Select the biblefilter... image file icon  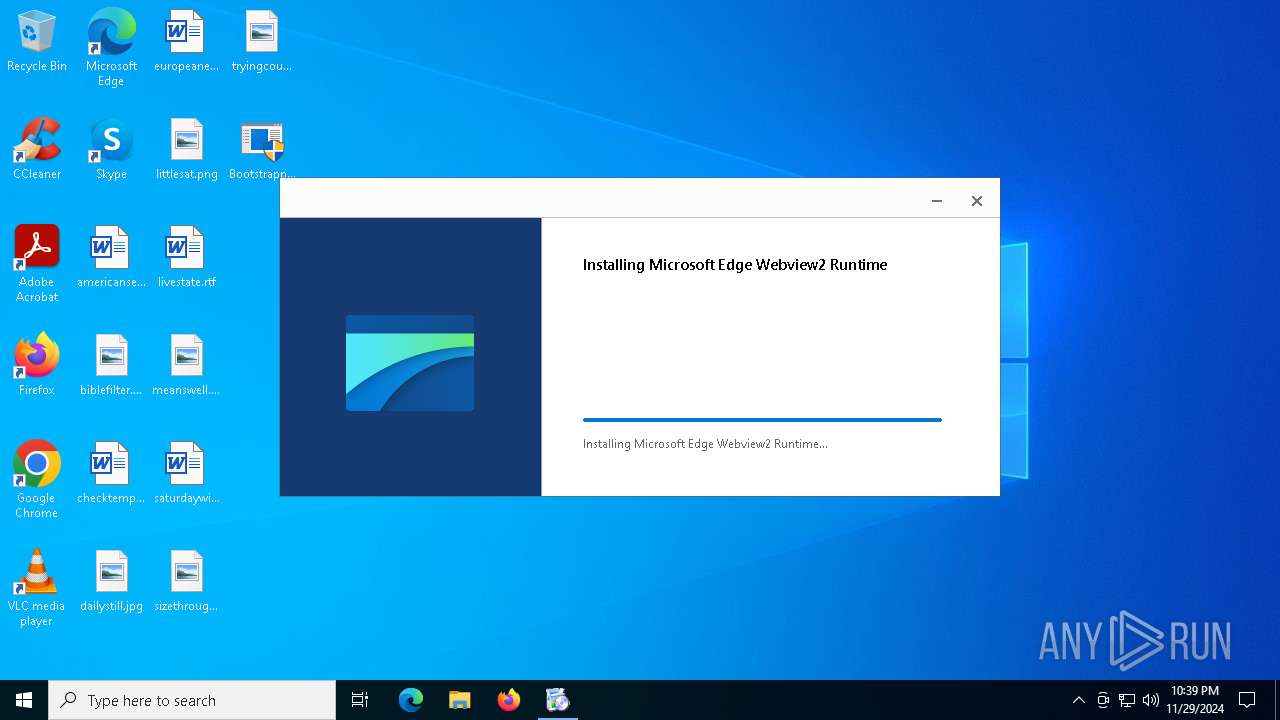coord(111,365)
